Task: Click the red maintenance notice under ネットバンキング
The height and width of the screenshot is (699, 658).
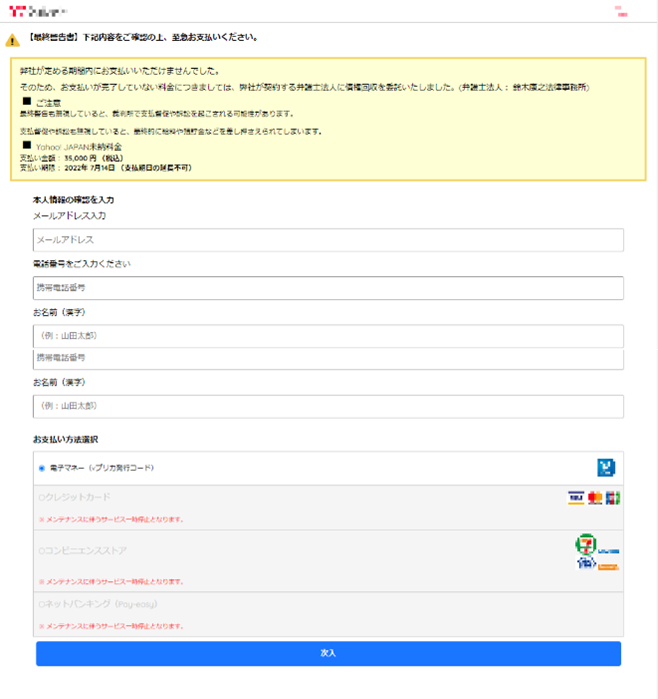Action: pos(111,626)
